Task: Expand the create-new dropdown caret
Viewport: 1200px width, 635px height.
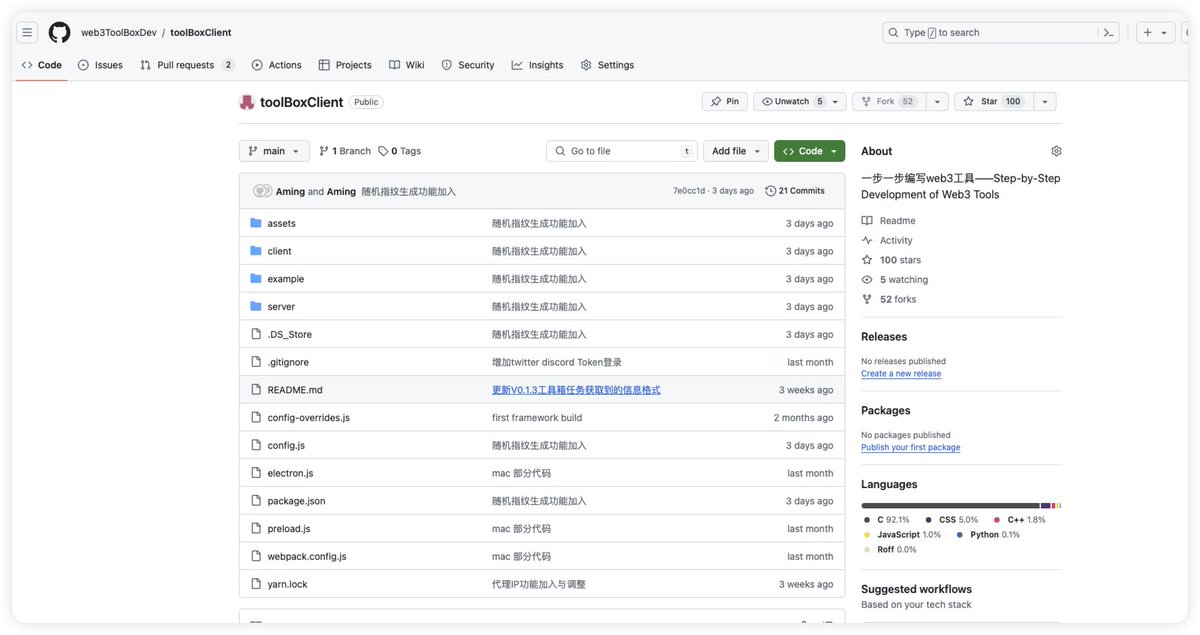Action: [x=1164, y=32]
